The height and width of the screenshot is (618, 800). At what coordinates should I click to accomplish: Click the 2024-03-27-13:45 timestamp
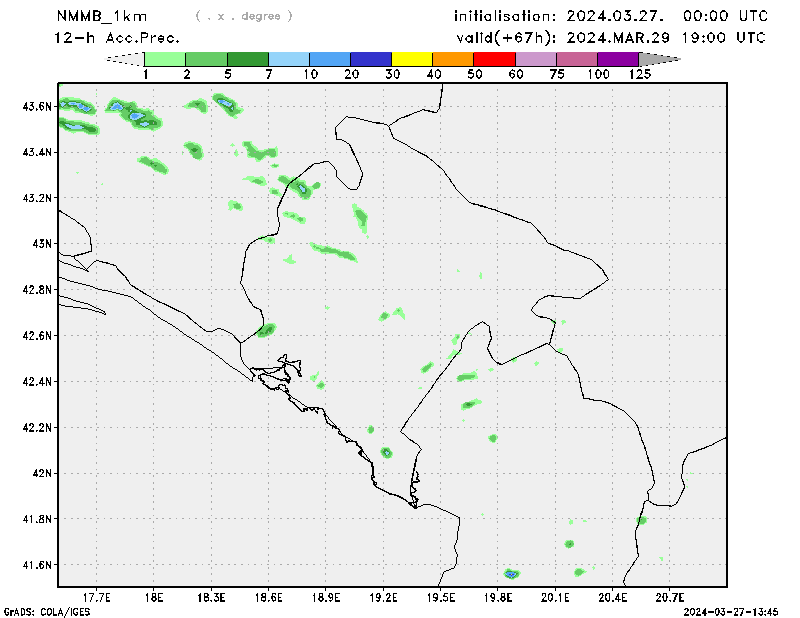(731, 612)
